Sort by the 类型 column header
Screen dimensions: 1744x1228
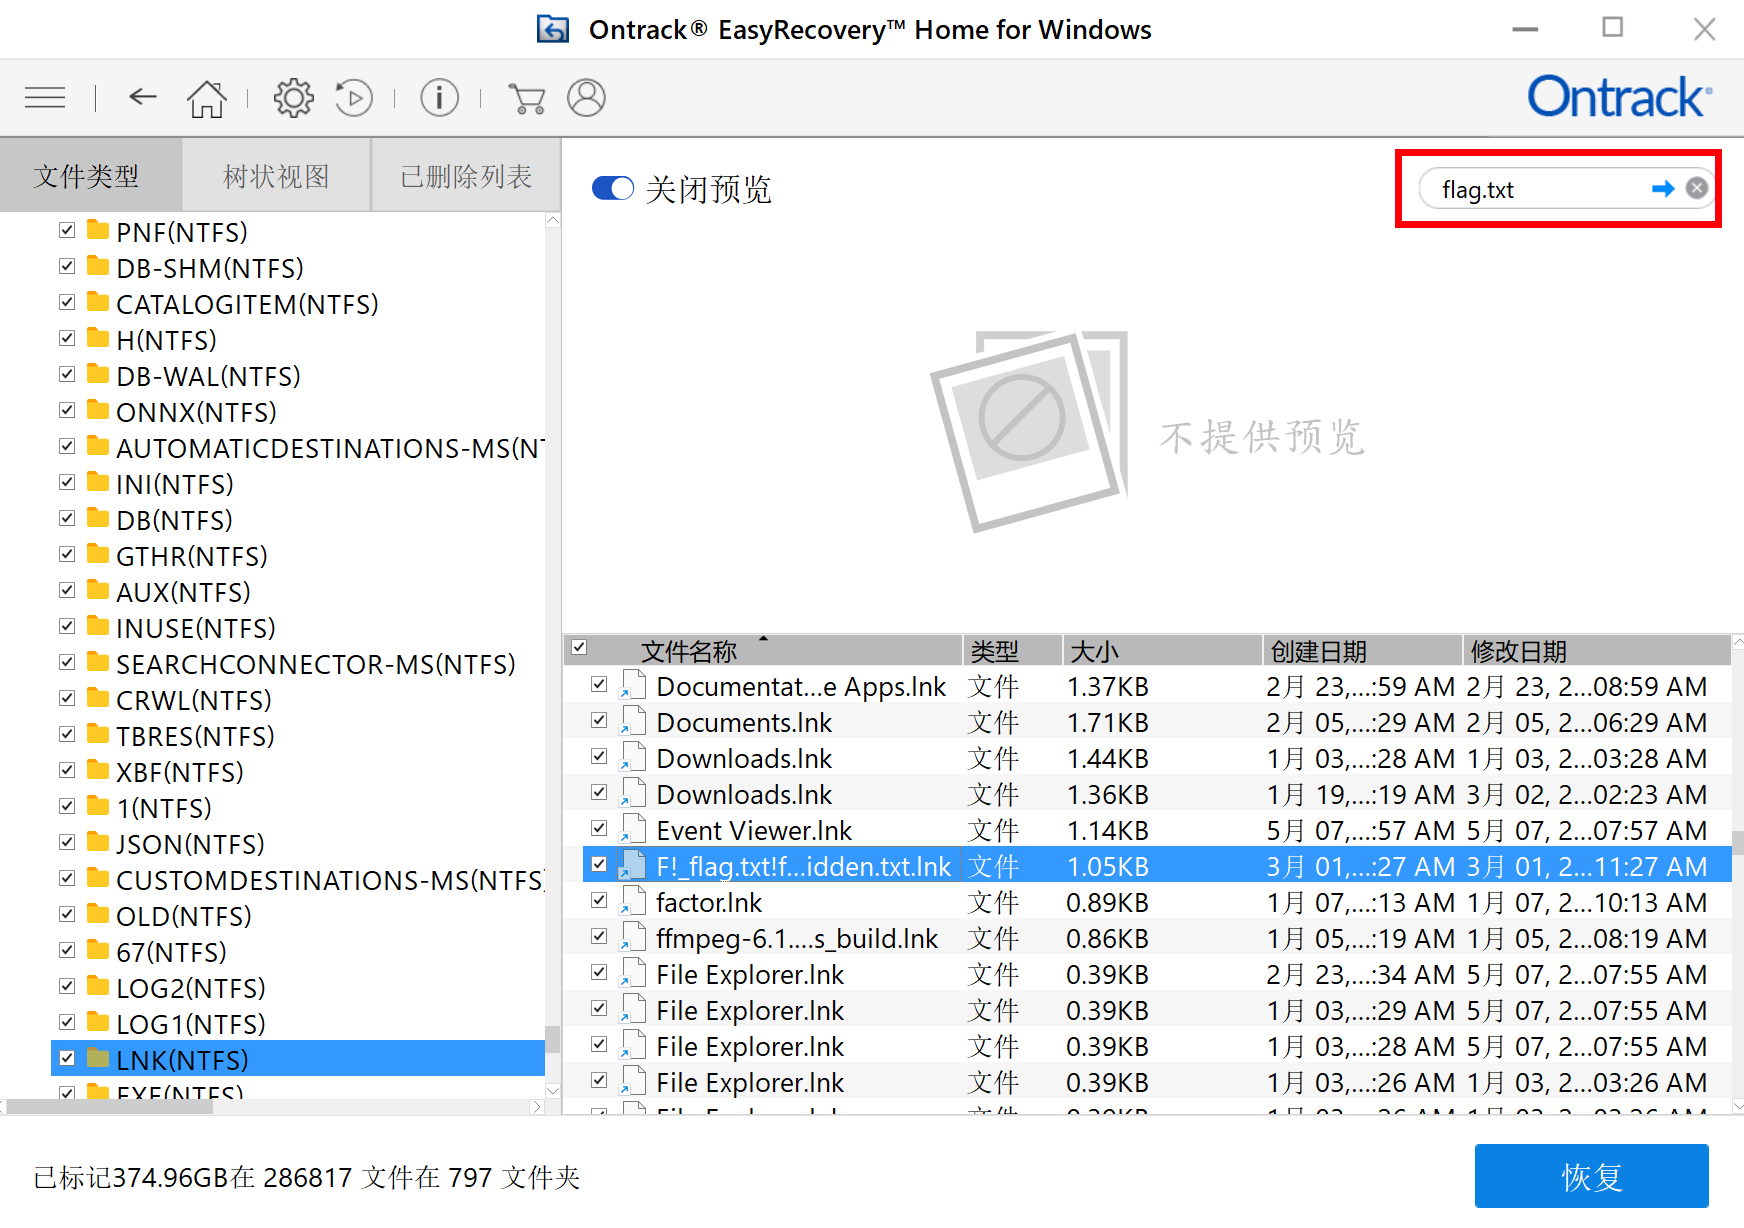click(1012, 650)
